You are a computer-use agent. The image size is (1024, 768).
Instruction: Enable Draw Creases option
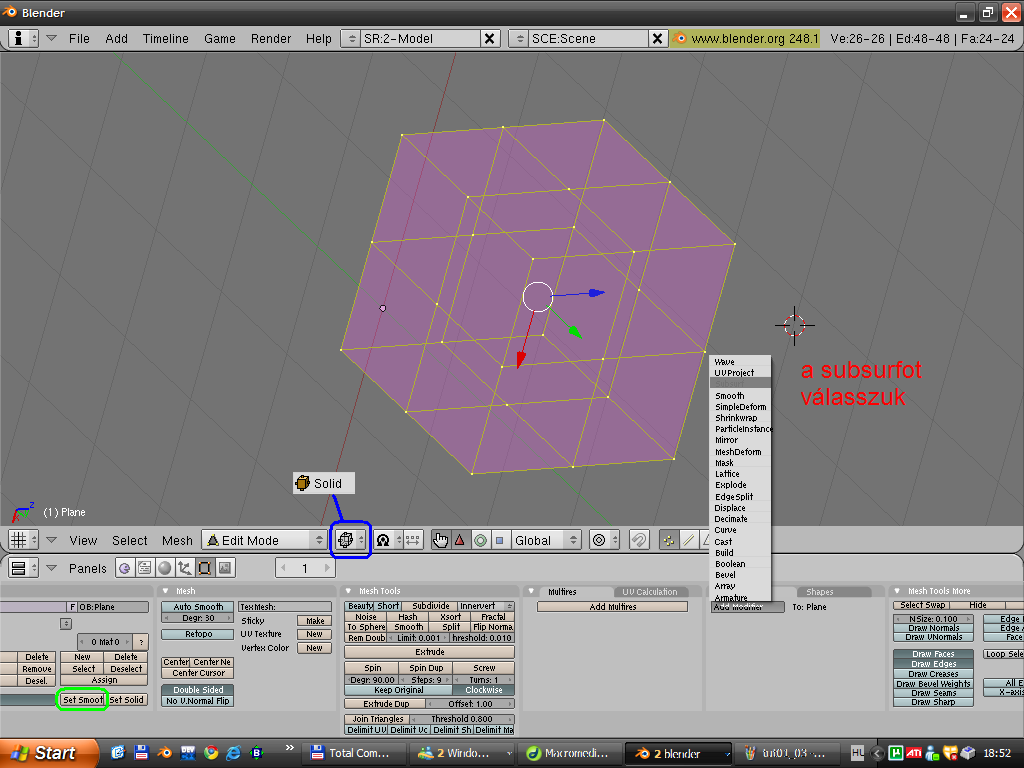[932, 674]
